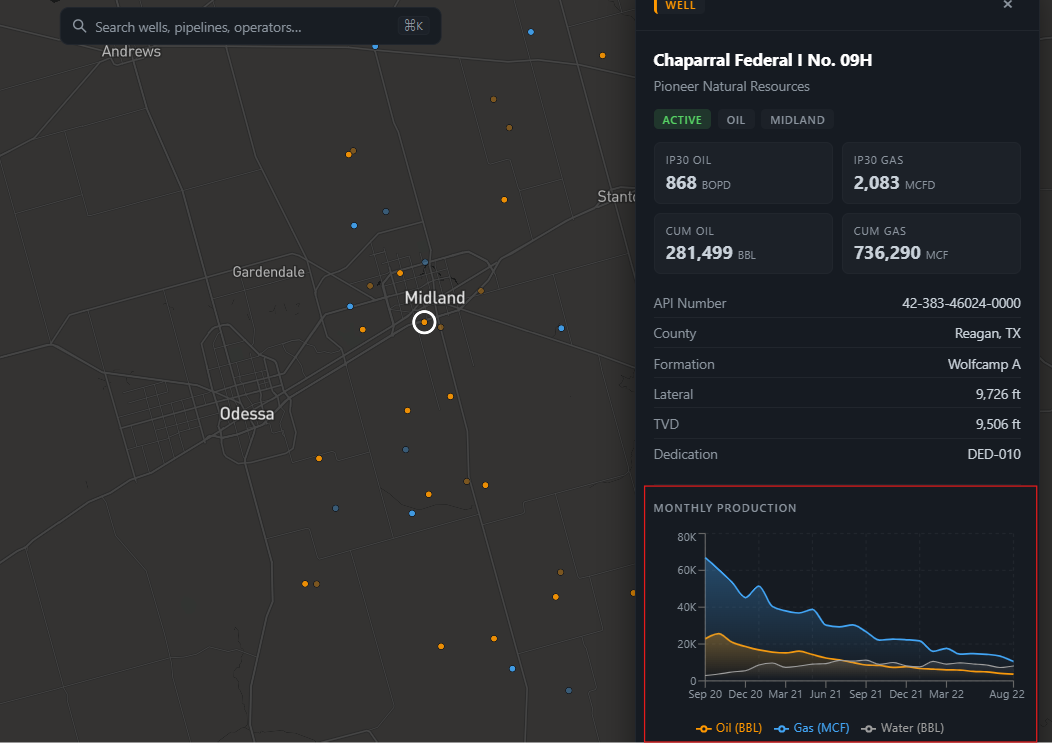Click the MIDLAND basin tag
The width and height of the screenshot is (1052, 743).
point(797,120)
